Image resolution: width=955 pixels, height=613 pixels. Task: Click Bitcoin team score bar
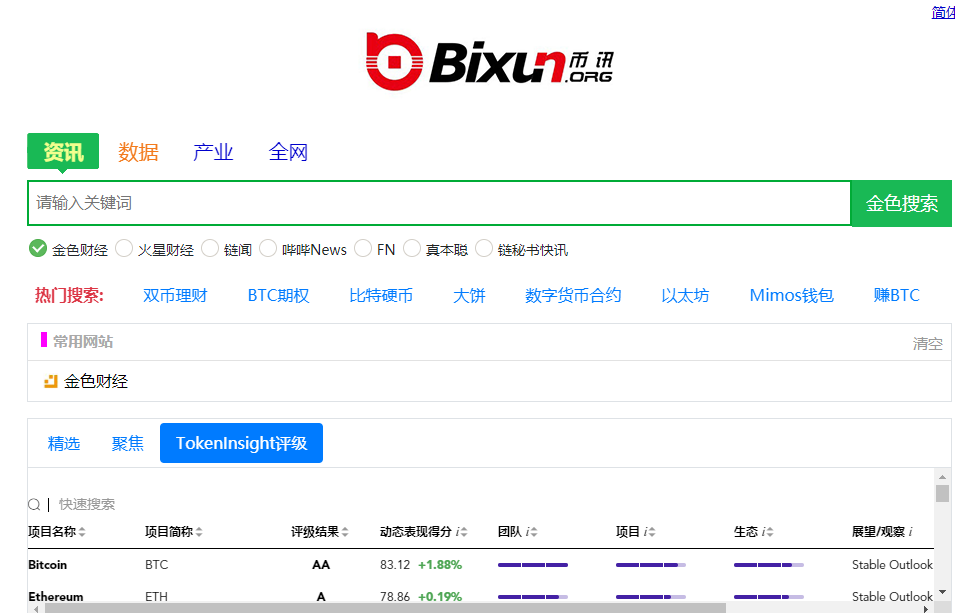[x=533, y=565]
